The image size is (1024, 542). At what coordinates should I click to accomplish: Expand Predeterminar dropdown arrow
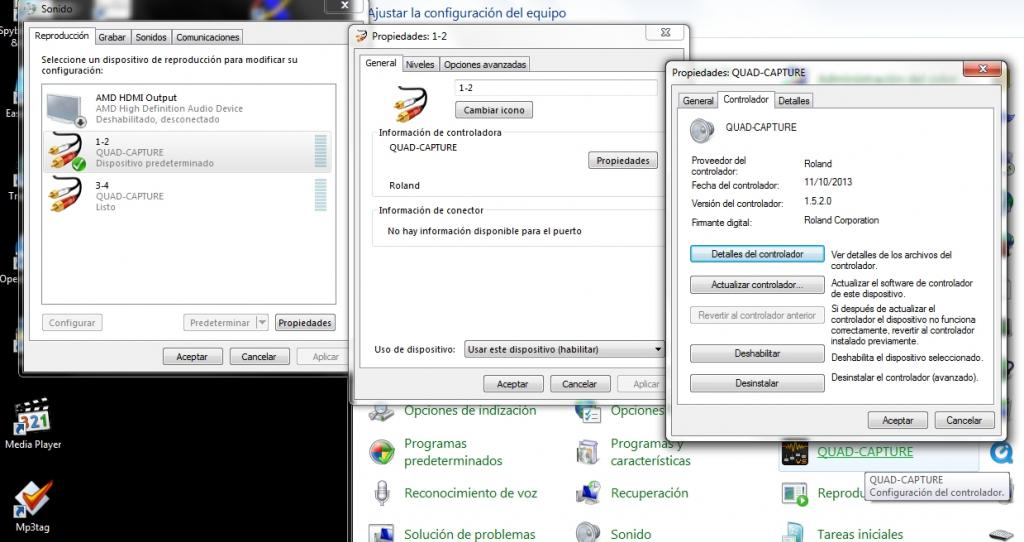tap(262, 323)
